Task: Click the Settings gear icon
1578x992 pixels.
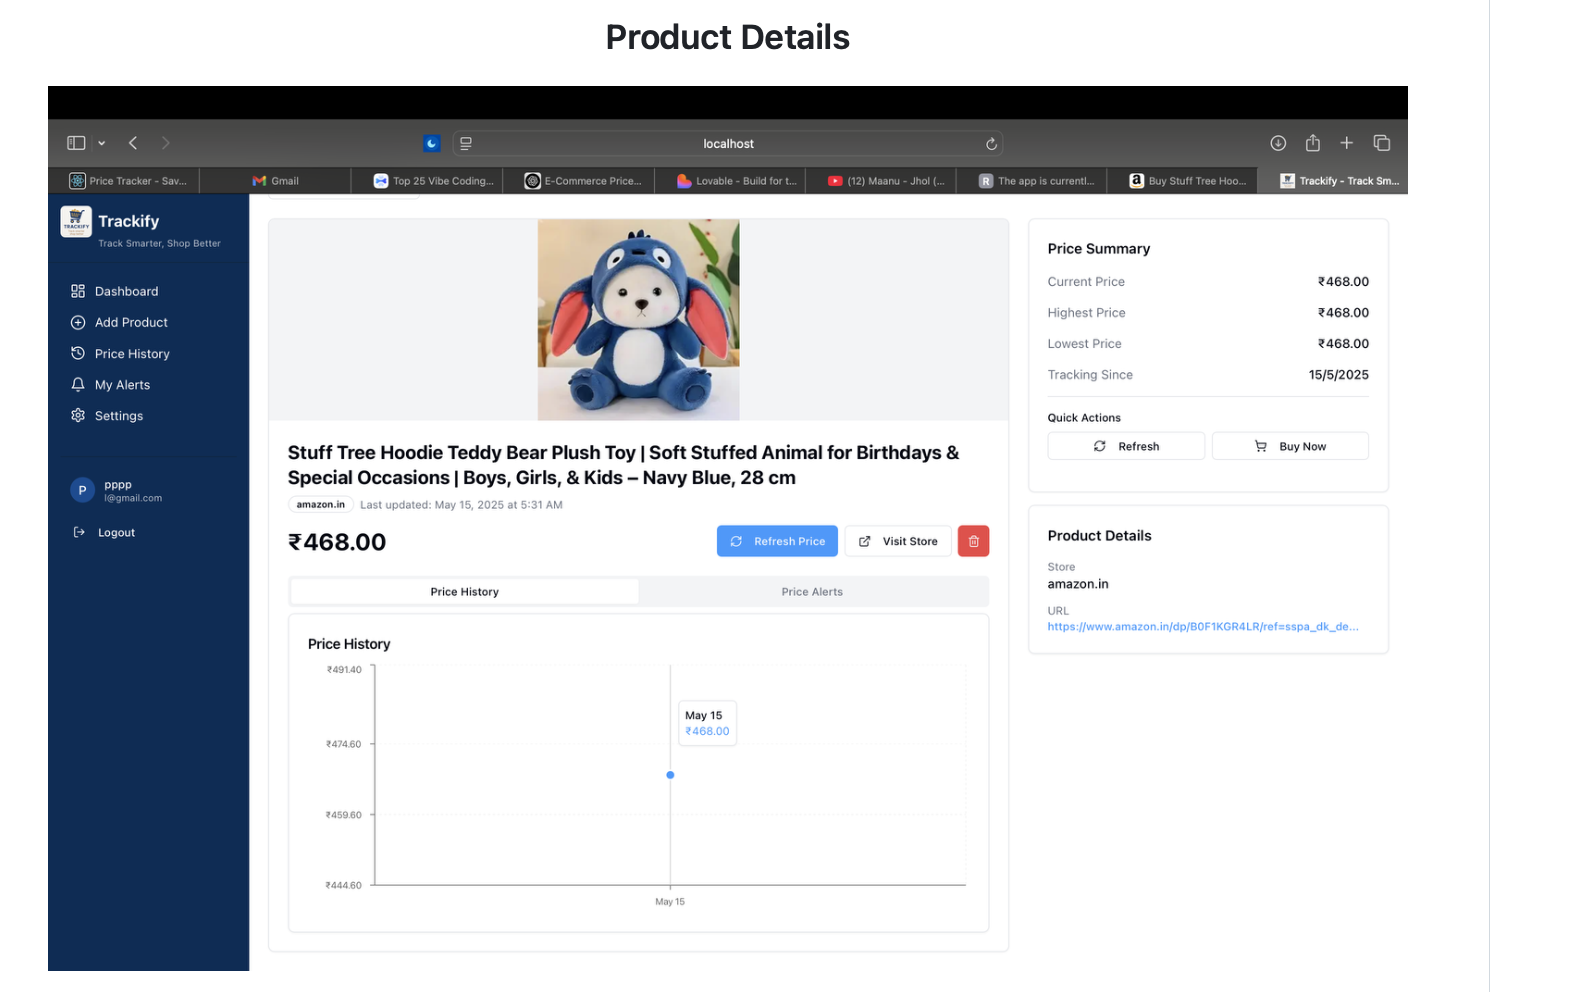Action: [x=78, y=415]
